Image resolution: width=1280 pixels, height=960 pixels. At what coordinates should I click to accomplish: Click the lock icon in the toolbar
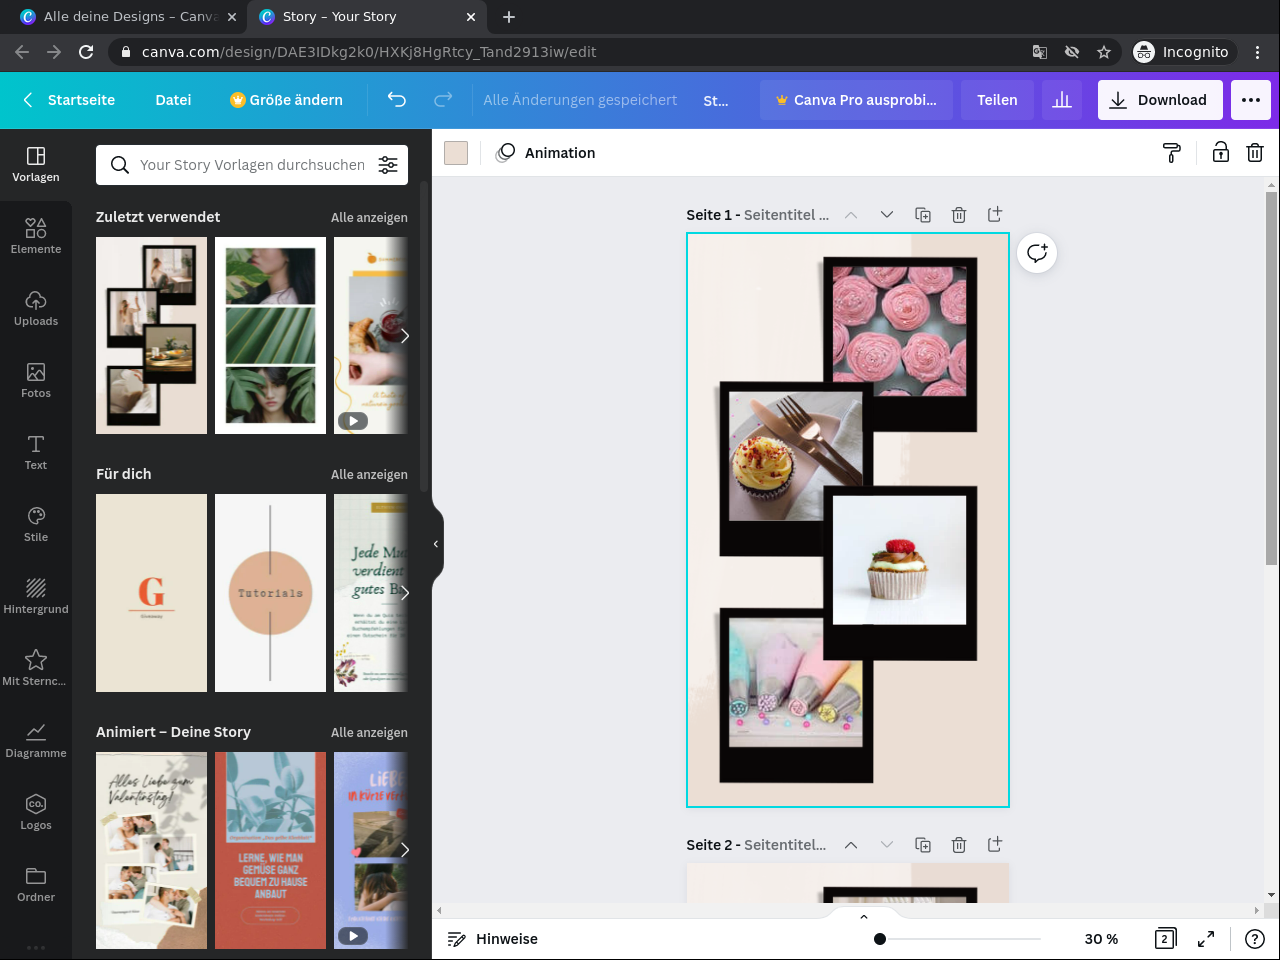pyautogui.click(x=1221, y=152)
